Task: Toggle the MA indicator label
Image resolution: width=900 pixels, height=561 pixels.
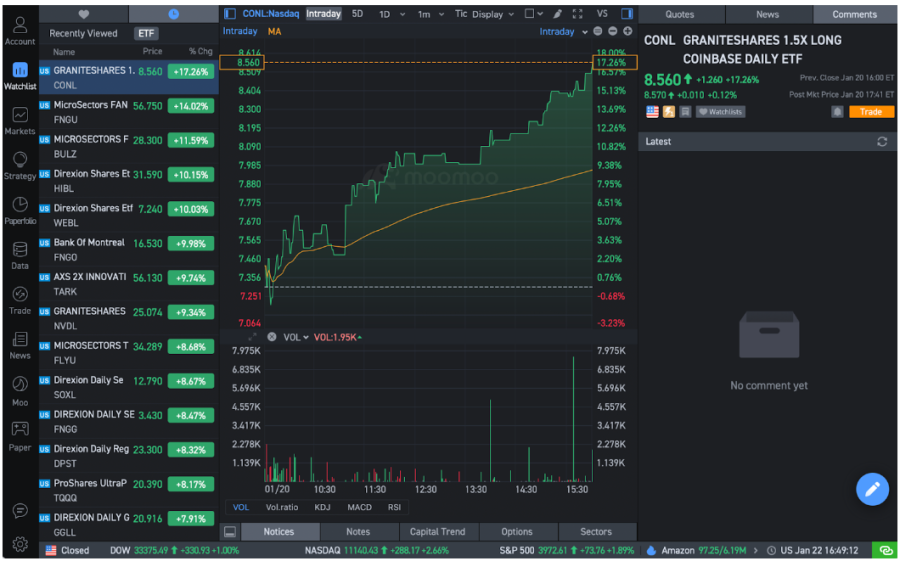Action: pyautogui.click(x=274, y=32)
